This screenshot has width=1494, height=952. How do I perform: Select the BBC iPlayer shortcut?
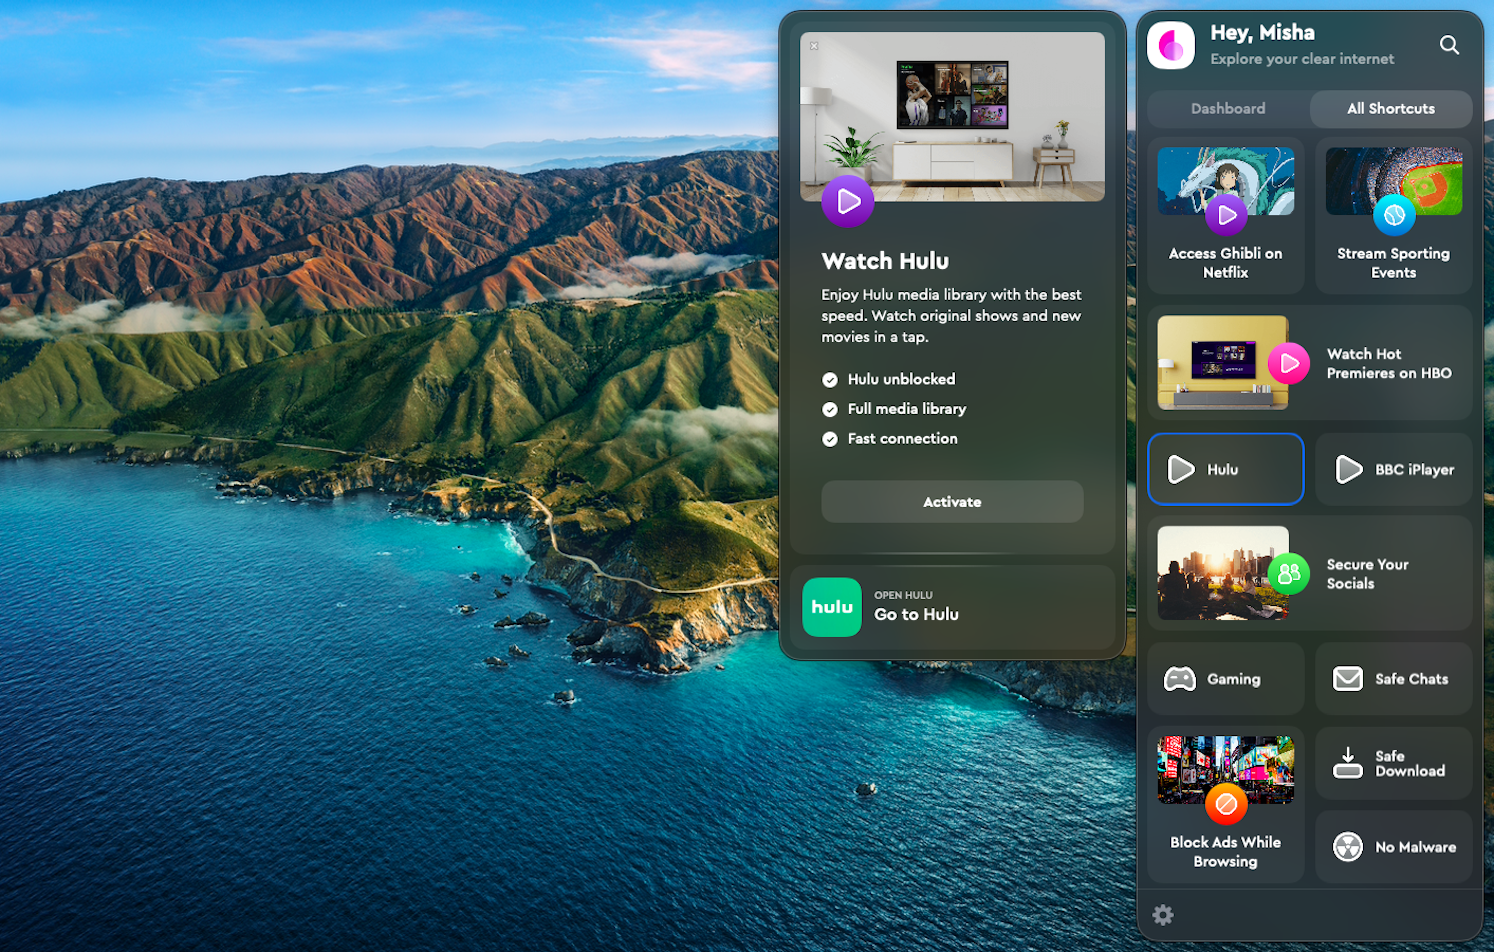coord(1392,469)
